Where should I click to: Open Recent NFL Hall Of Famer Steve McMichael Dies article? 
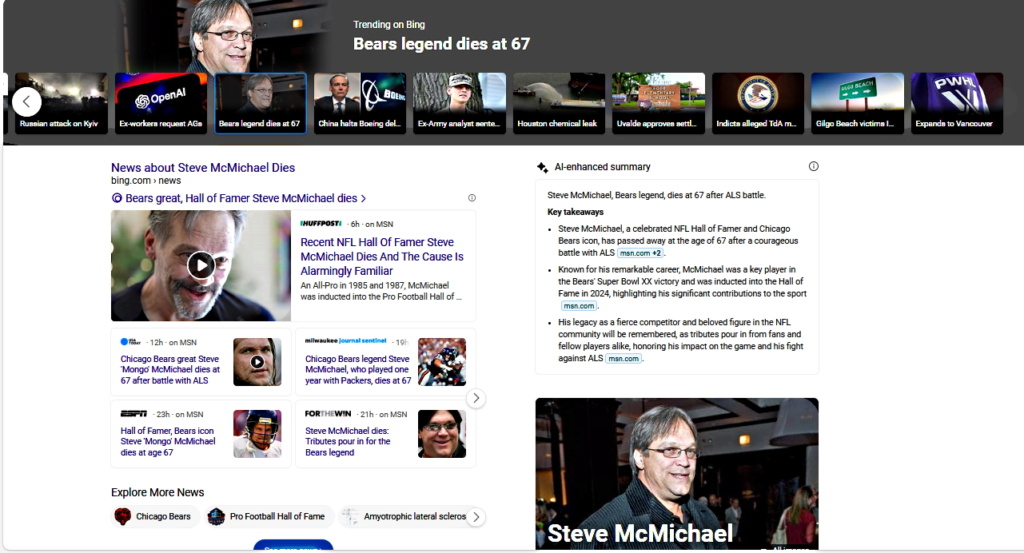tap(382, 257)
